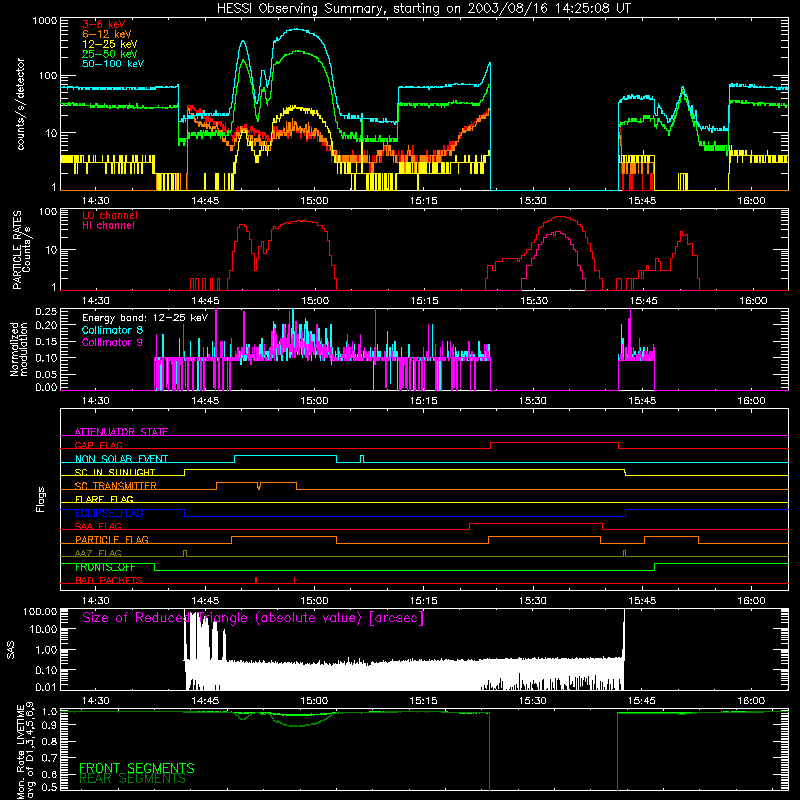Screen dimensions: 800x800
Task: Click the Normalized modulation axis title
Action: pyautogui.click(x=19, y=349)
